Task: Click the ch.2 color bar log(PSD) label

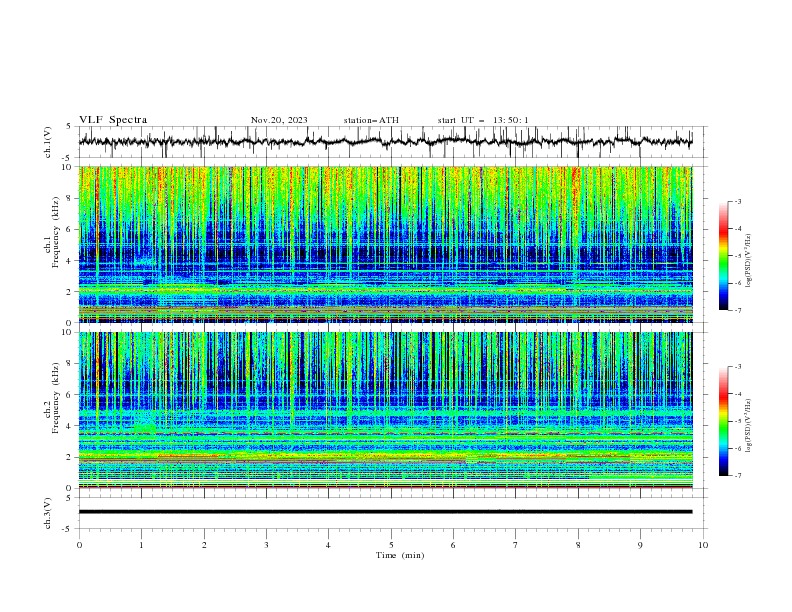Action: point(748,425)
